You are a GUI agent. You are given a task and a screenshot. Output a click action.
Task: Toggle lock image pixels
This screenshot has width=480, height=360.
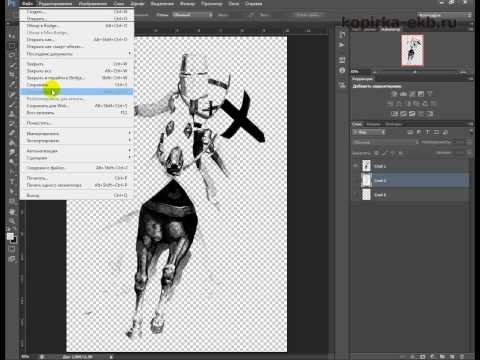click(384, 153)
